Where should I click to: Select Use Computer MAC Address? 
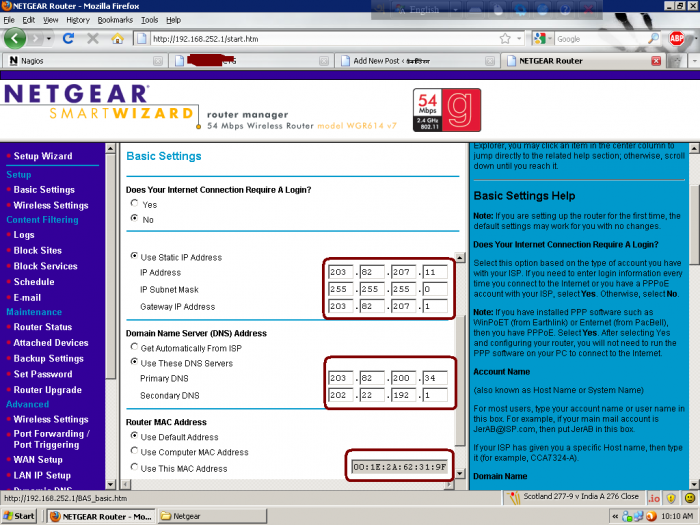134,451
